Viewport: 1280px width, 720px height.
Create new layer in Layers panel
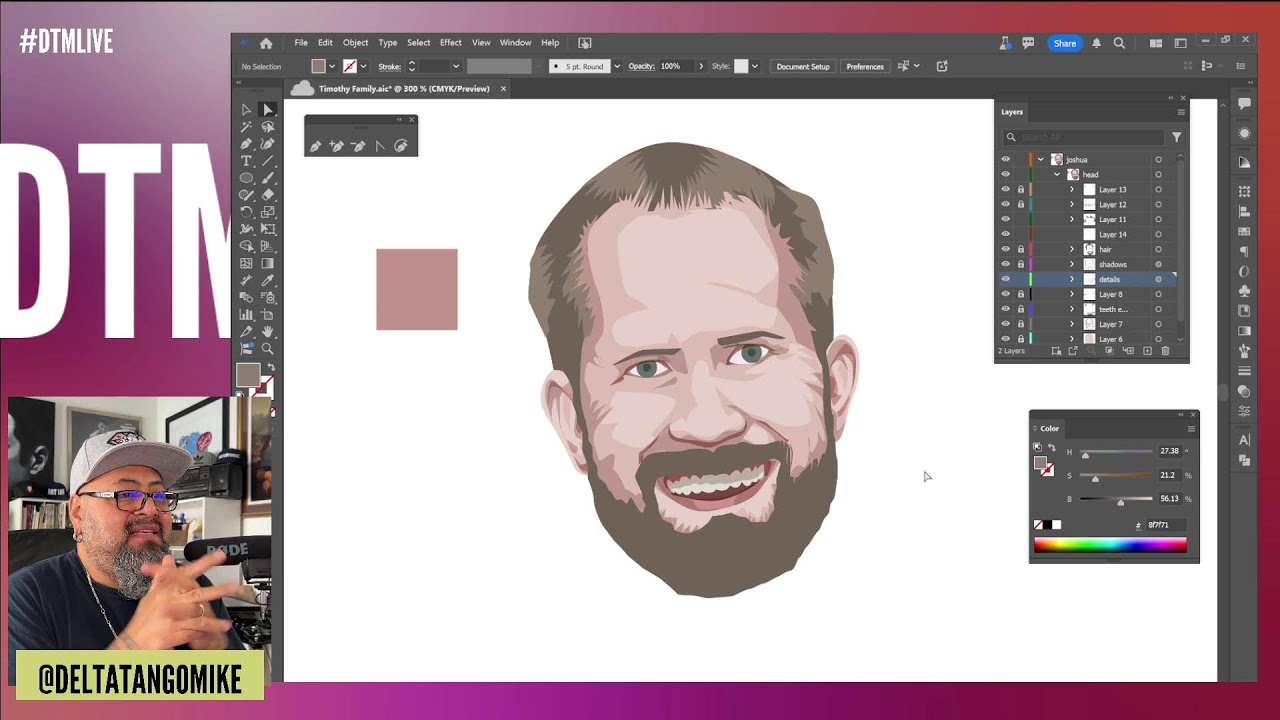pyautogui.click(x=1147, y=351)
